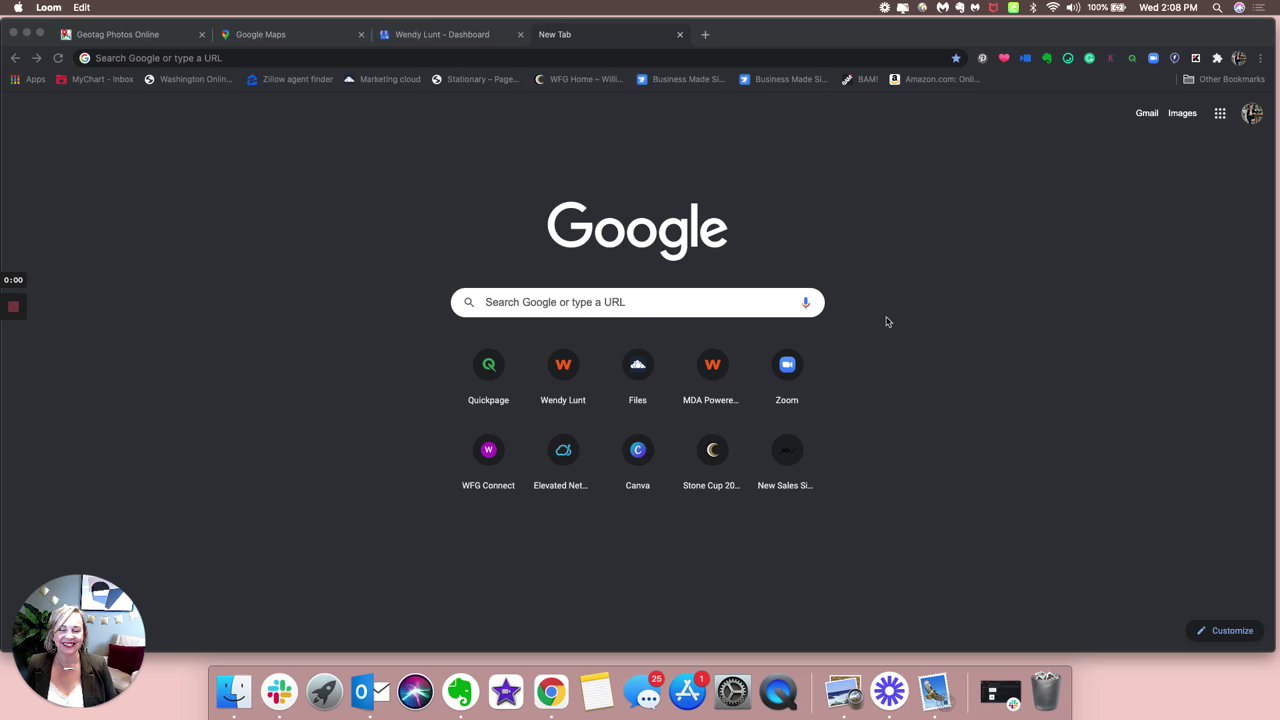Click the Customize button
Viewport: 1280px width, 720px height.
pos(1225,631)
